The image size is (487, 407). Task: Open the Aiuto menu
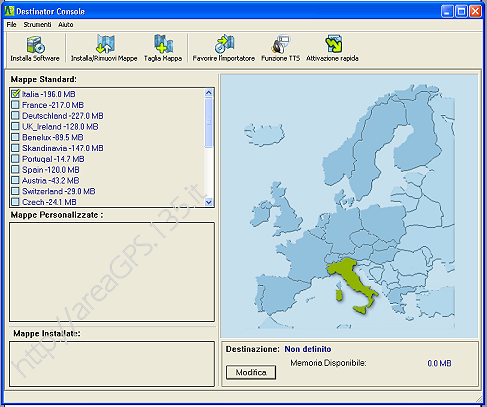(66, 25)
